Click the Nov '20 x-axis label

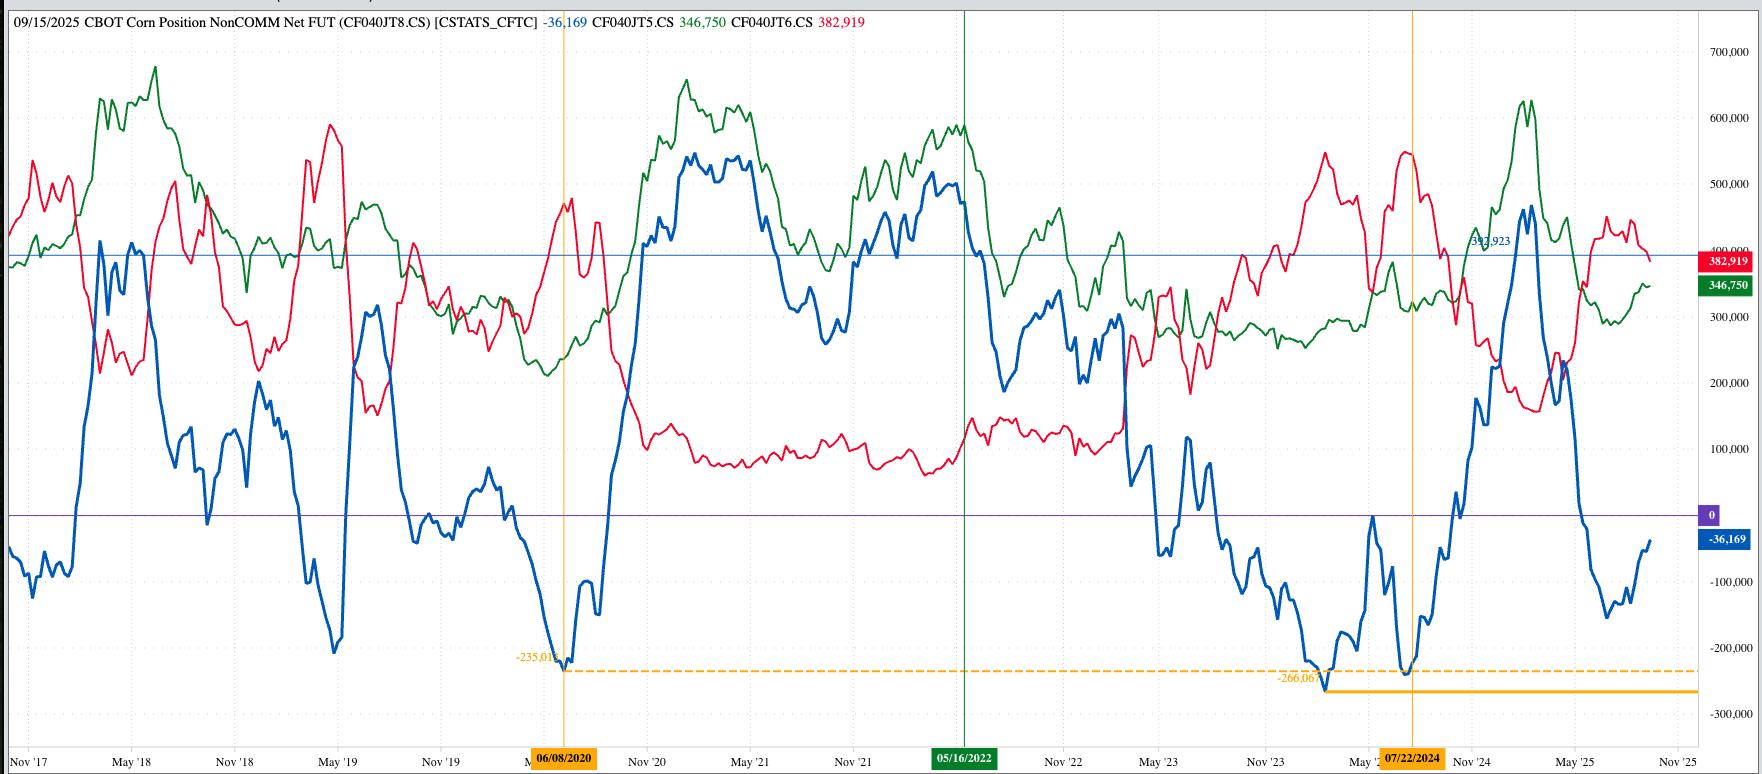tap(647, 762)
